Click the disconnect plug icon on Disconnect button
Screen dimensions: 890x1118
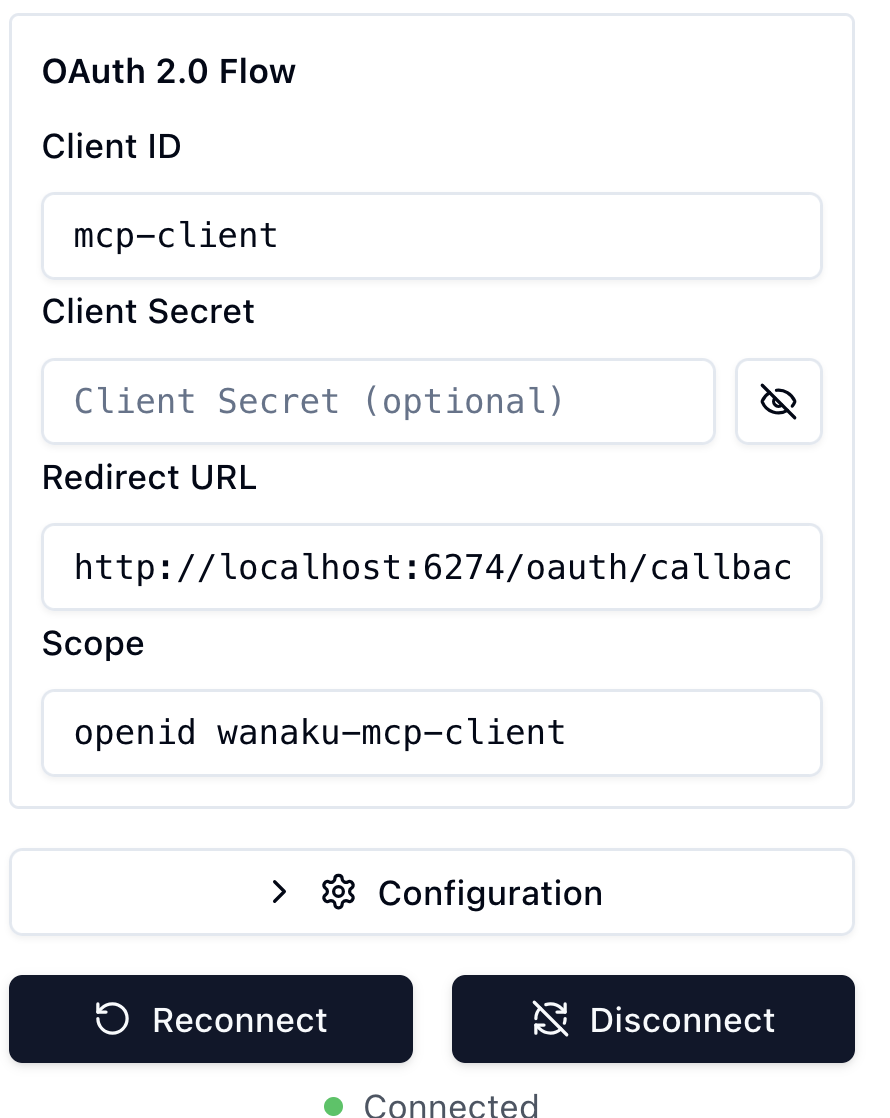point(551,1019)
